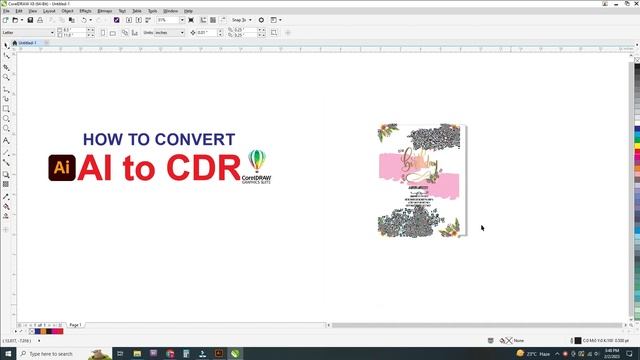The height and width of the screenshot is (360, 640).
Task: Open Adobe Illustrator from the taskbar
Action: tap(219, 353)
